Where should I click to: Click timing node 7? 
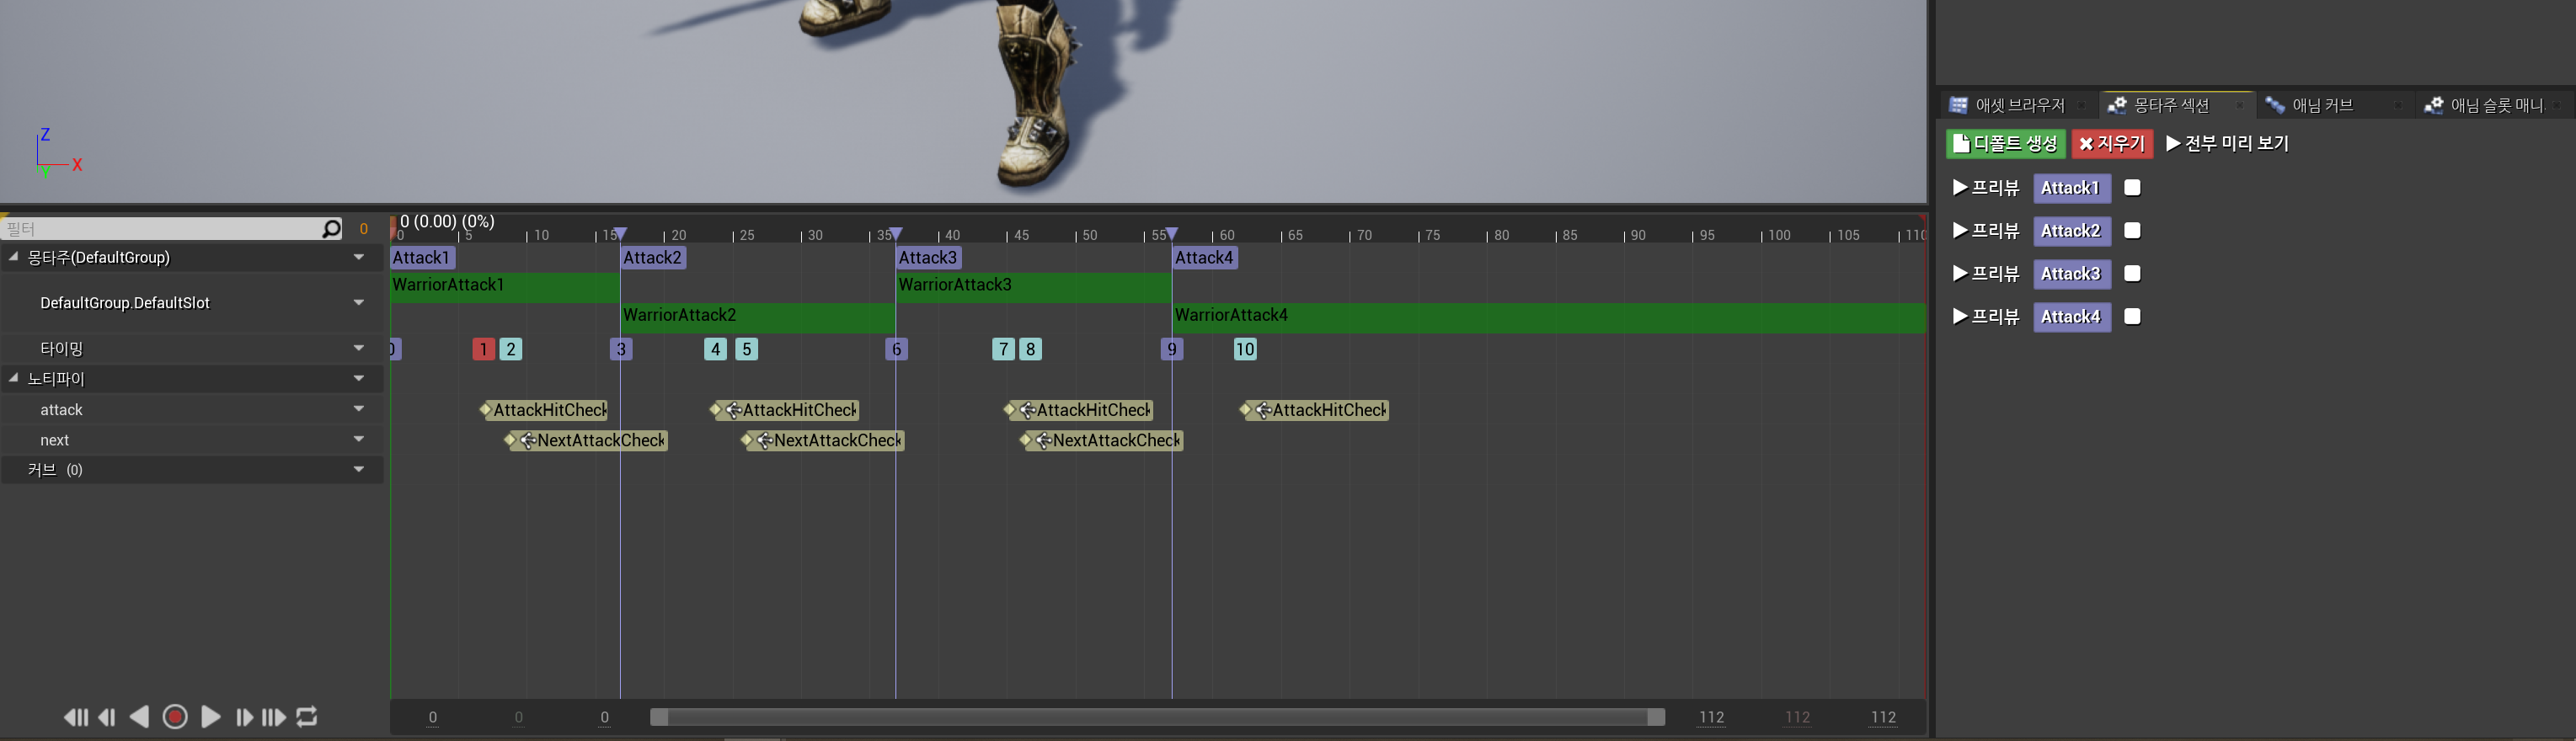click(1003, 349)
